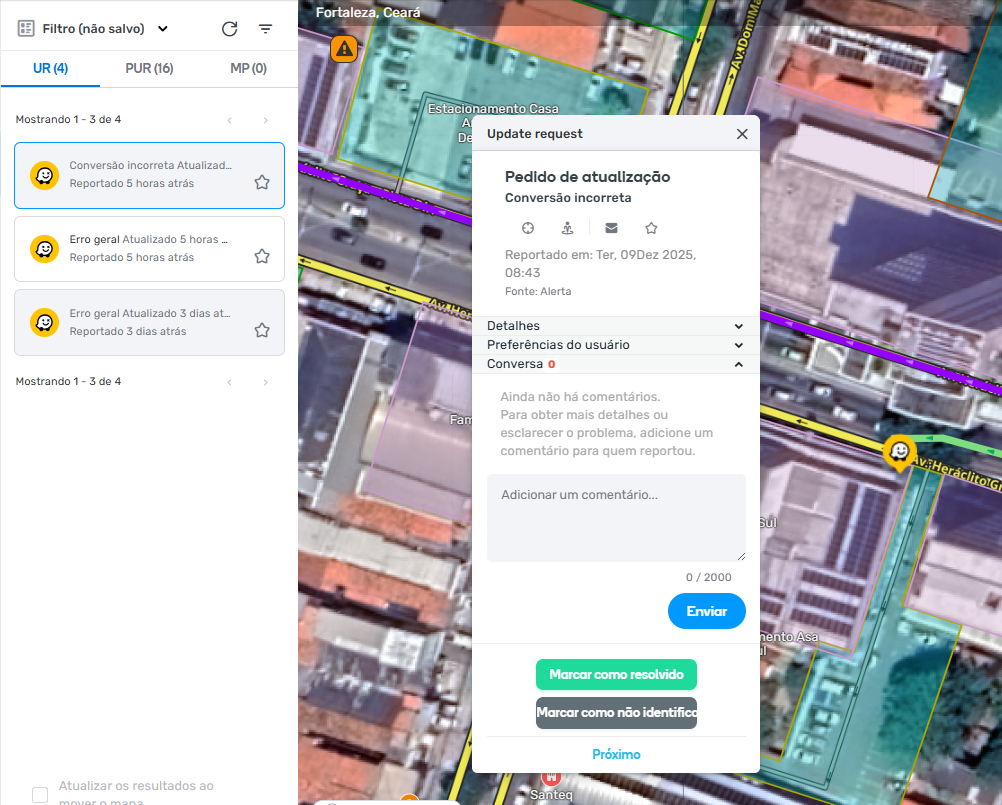Expand 'Preferências do usuário' section

point(615,345)
